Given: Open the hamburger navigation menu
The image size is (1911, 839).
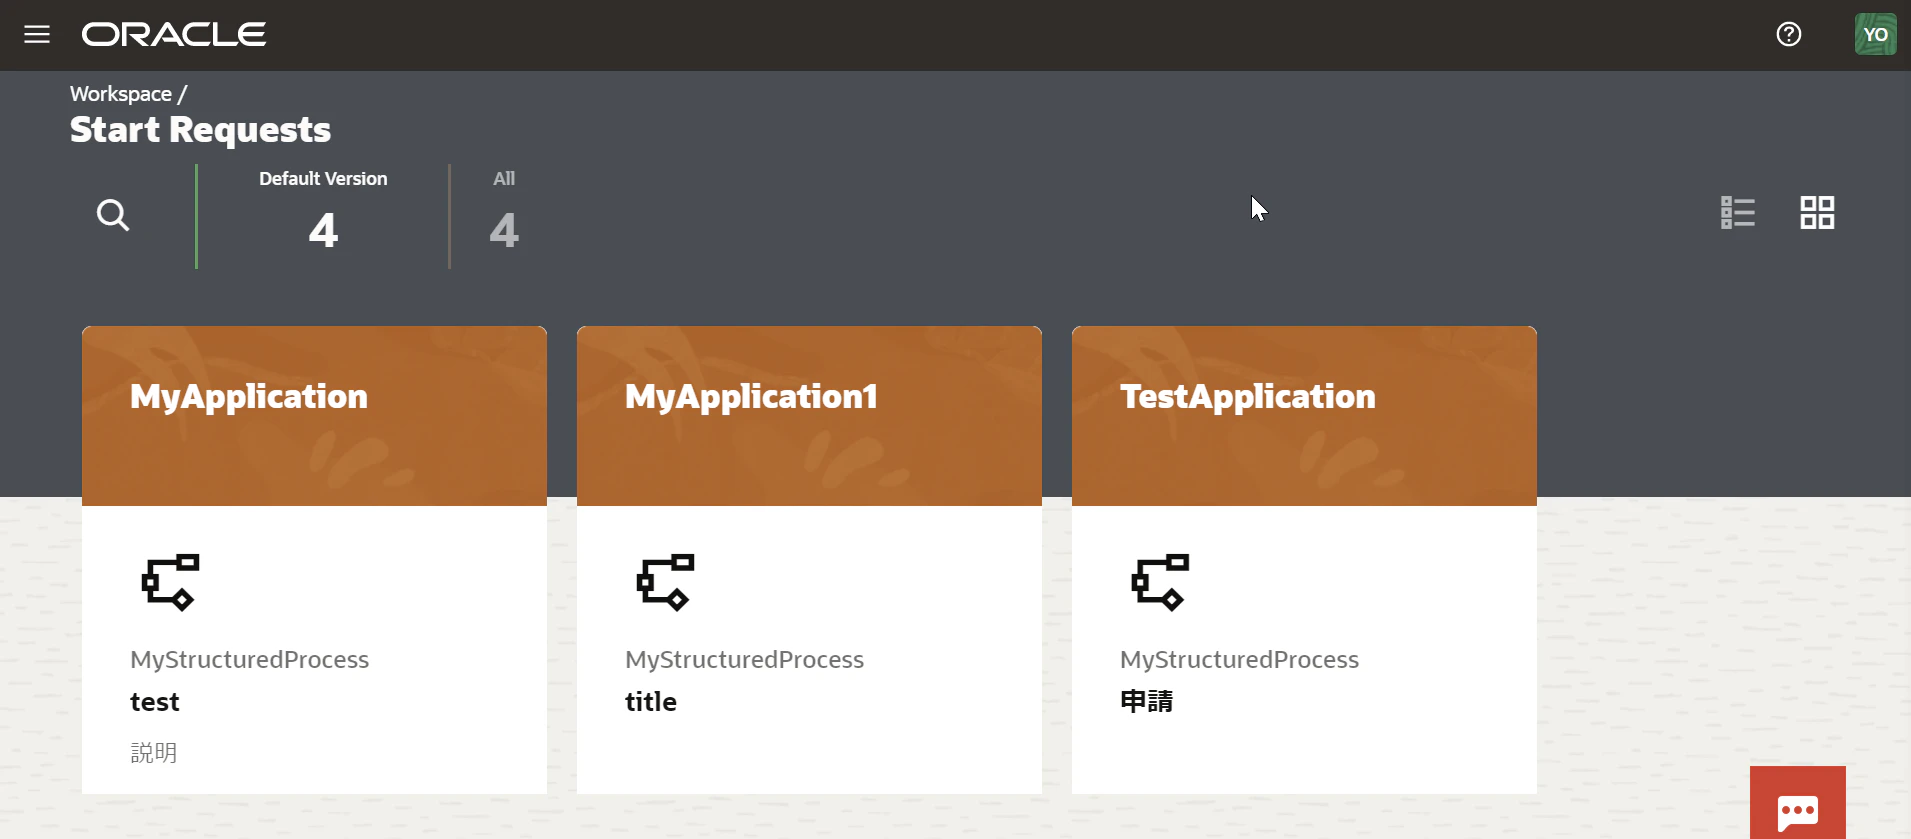Looking at the screenshot, I should click(x=37, y=35).
